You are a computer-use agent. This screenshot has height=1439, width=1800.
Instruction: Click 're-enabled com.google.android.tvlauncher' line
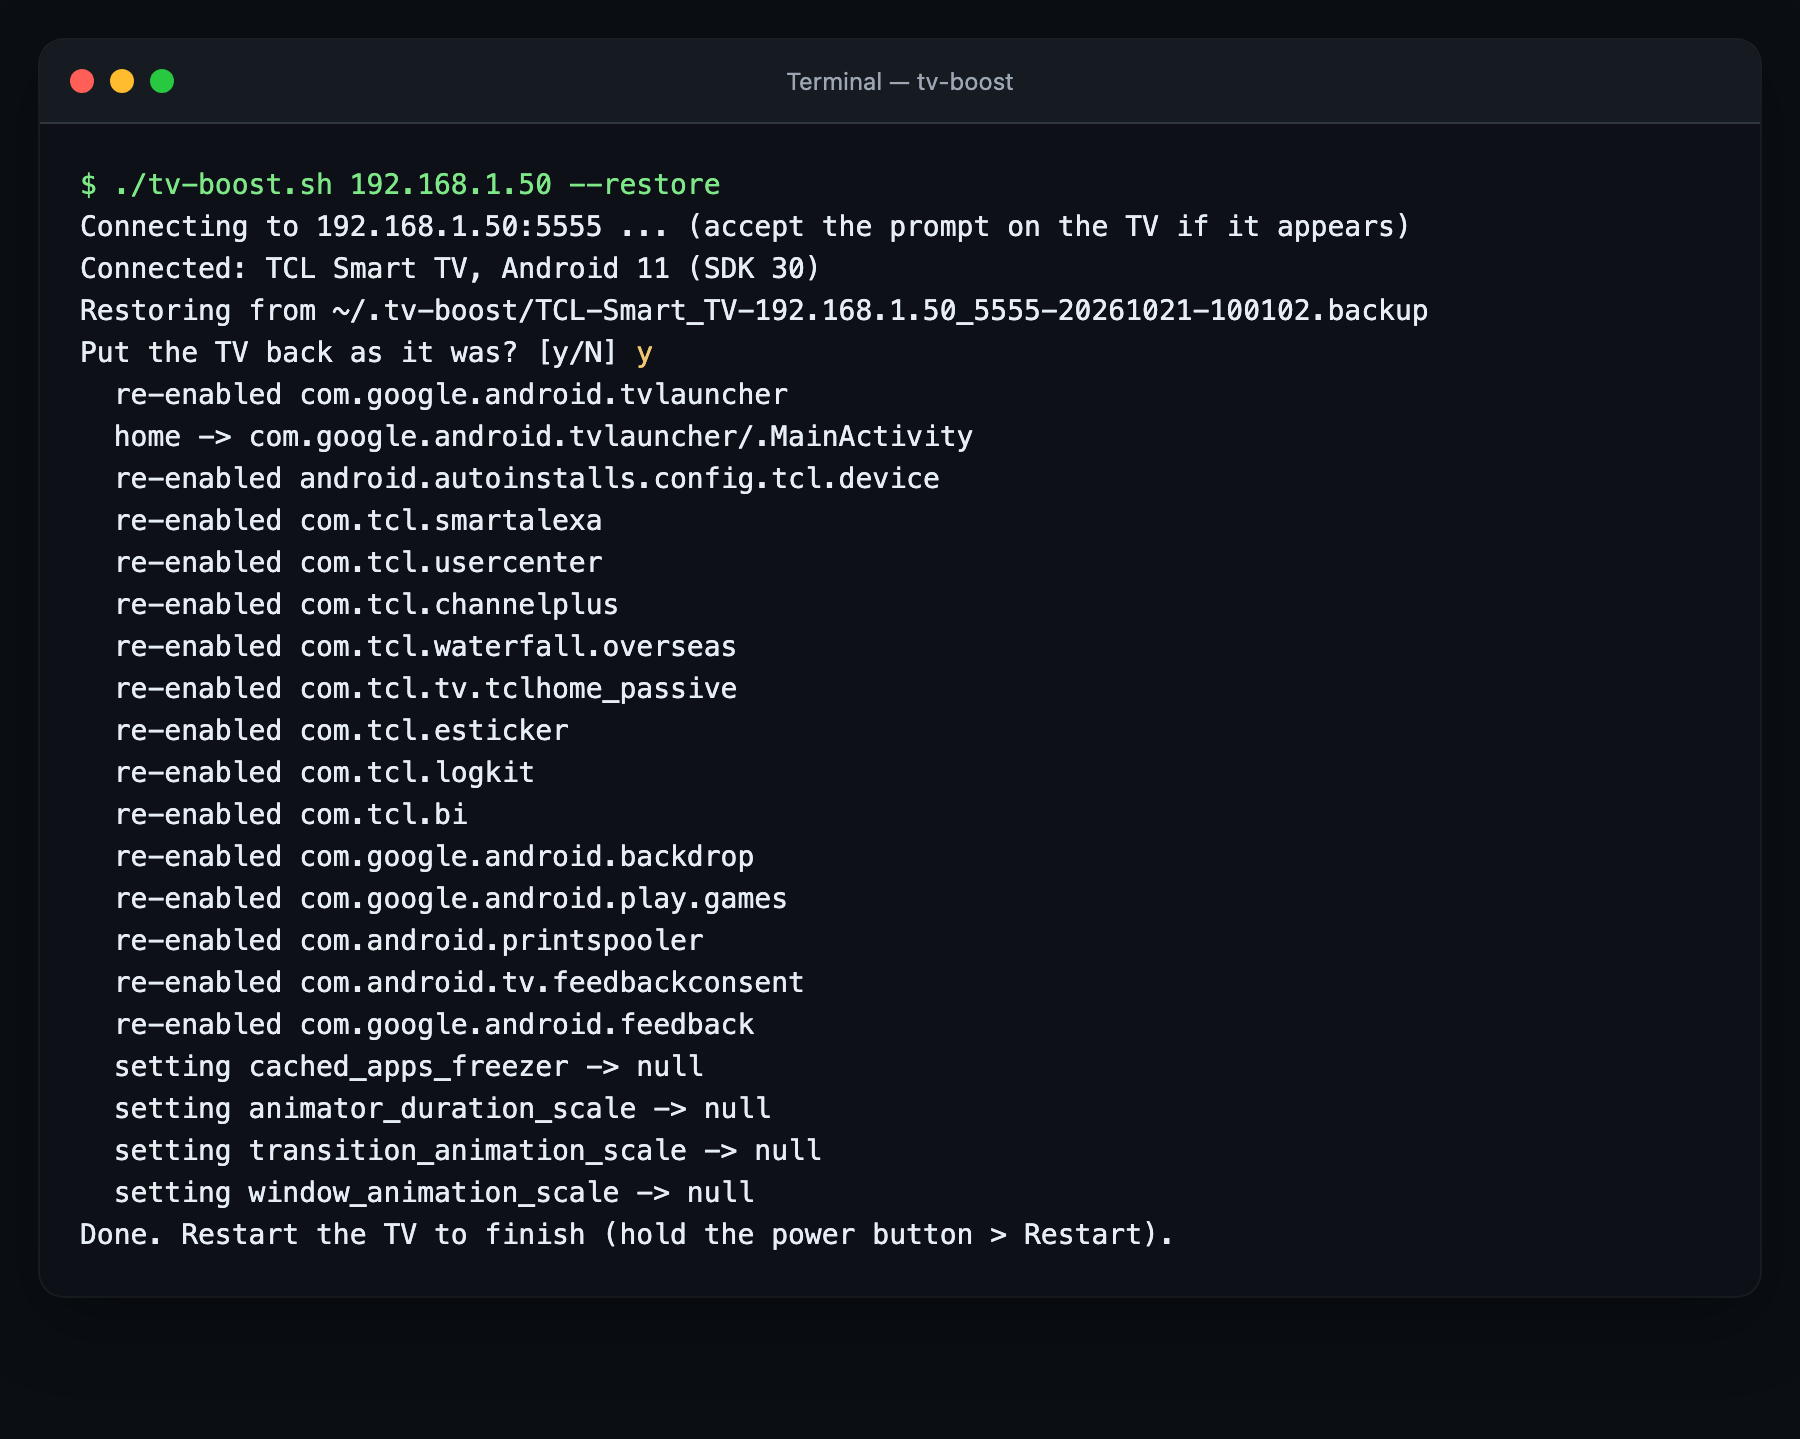[451, 395]
